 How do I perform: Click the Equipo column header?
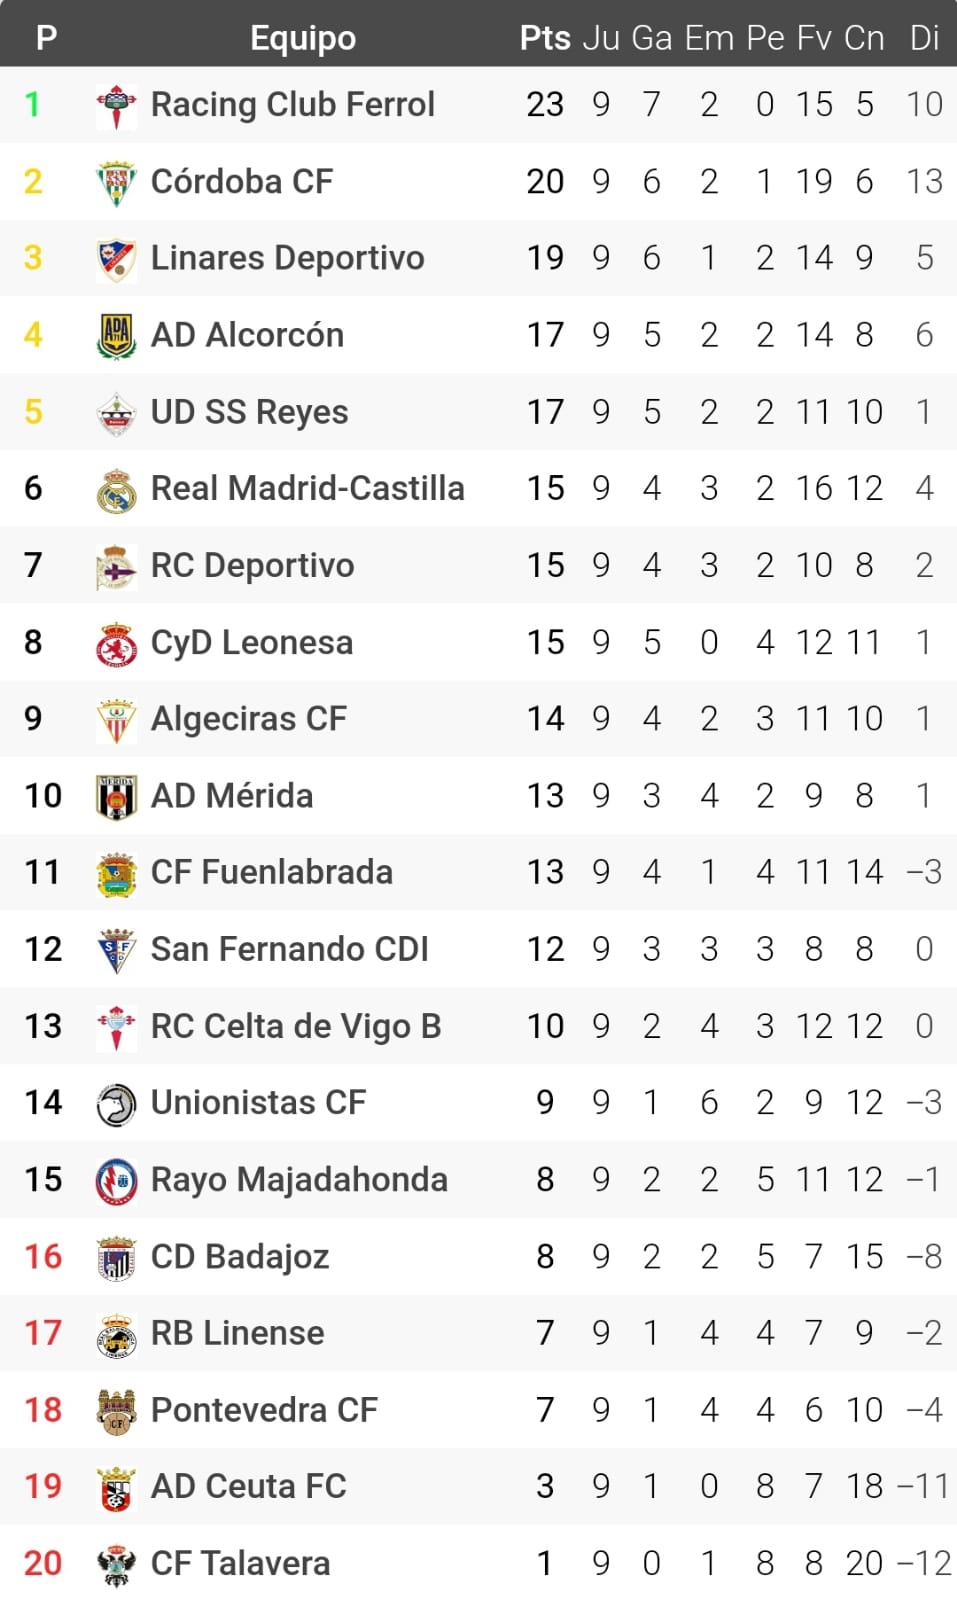303,38
